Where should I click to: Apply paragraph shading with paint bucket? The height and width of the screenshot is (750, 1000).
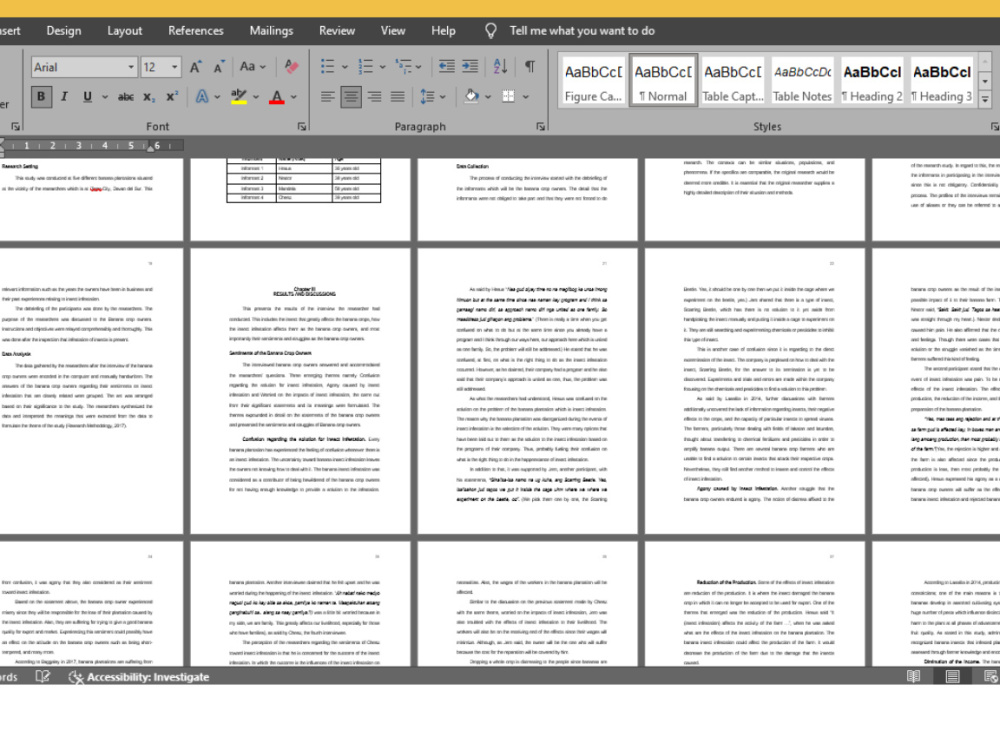click(x=471, y=97)
